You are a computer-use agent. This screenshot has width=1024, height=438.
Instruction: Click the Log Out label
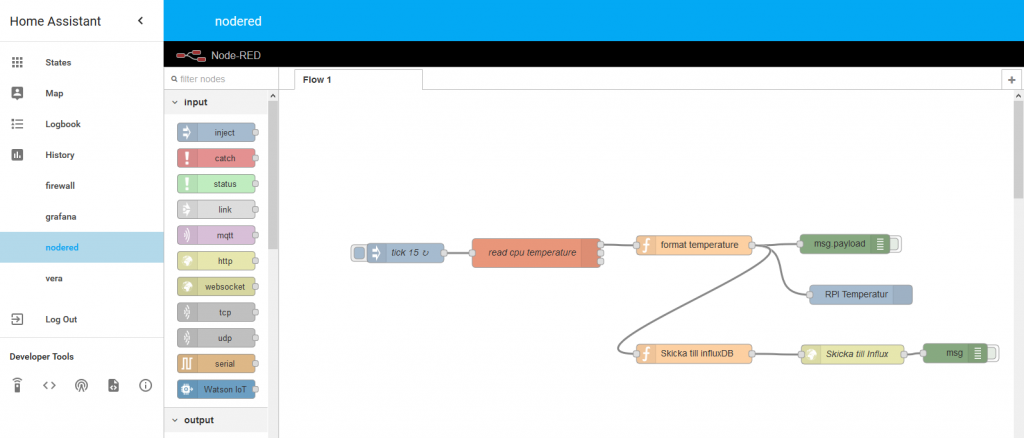coord(61,319)
